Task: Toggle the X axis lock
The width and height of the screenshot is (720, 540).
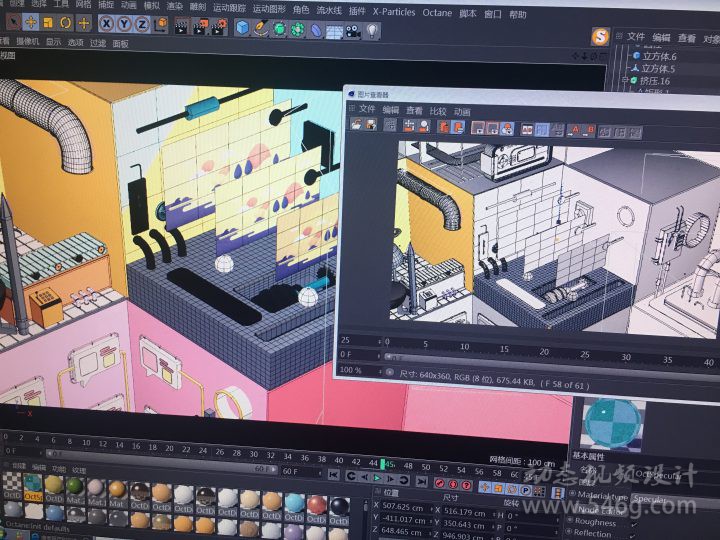Action: pyautogui.click(x=106, y=23)
